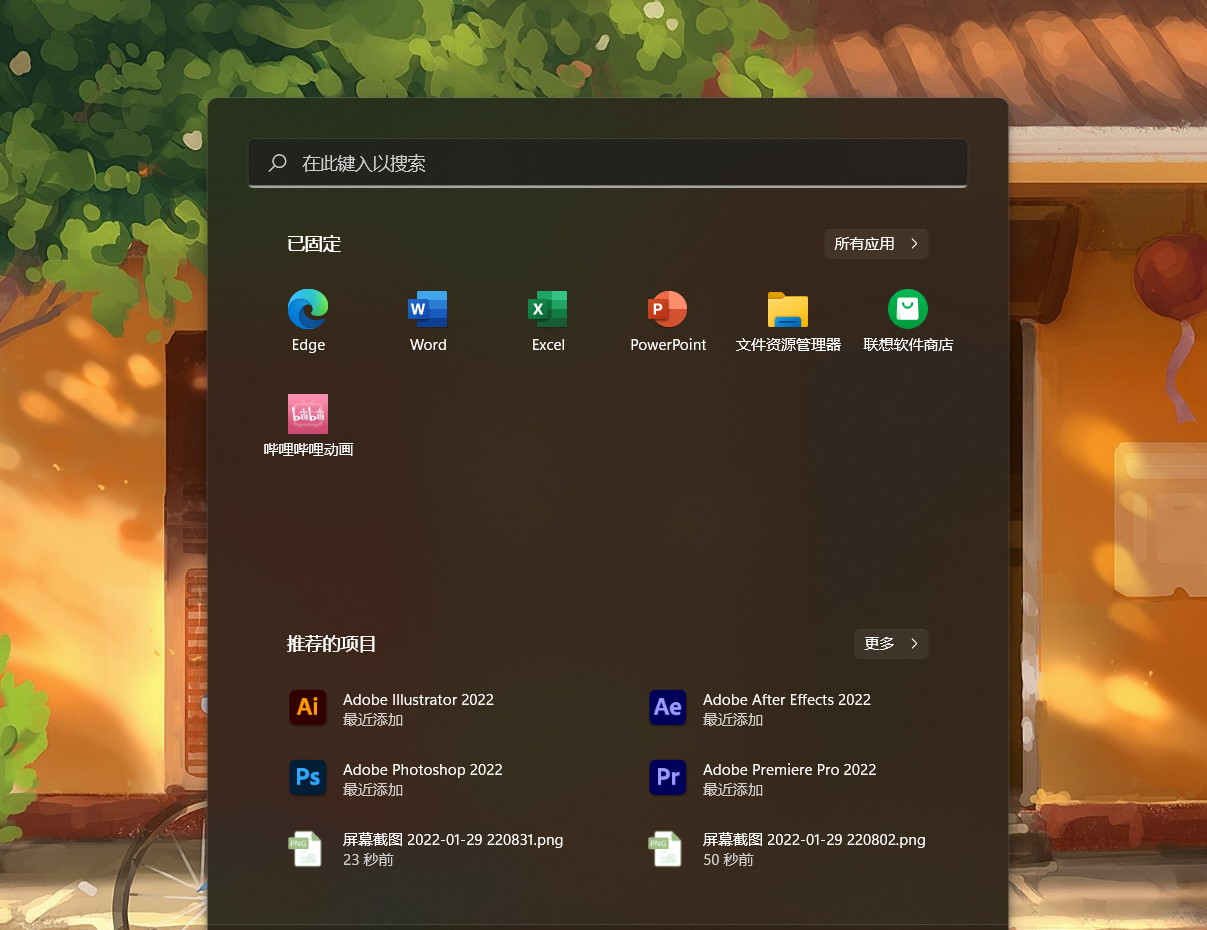The image size is (1207, 930).
Task: Click the Adobe Illustrator 2022 text
Action: [x=418, y=700]
